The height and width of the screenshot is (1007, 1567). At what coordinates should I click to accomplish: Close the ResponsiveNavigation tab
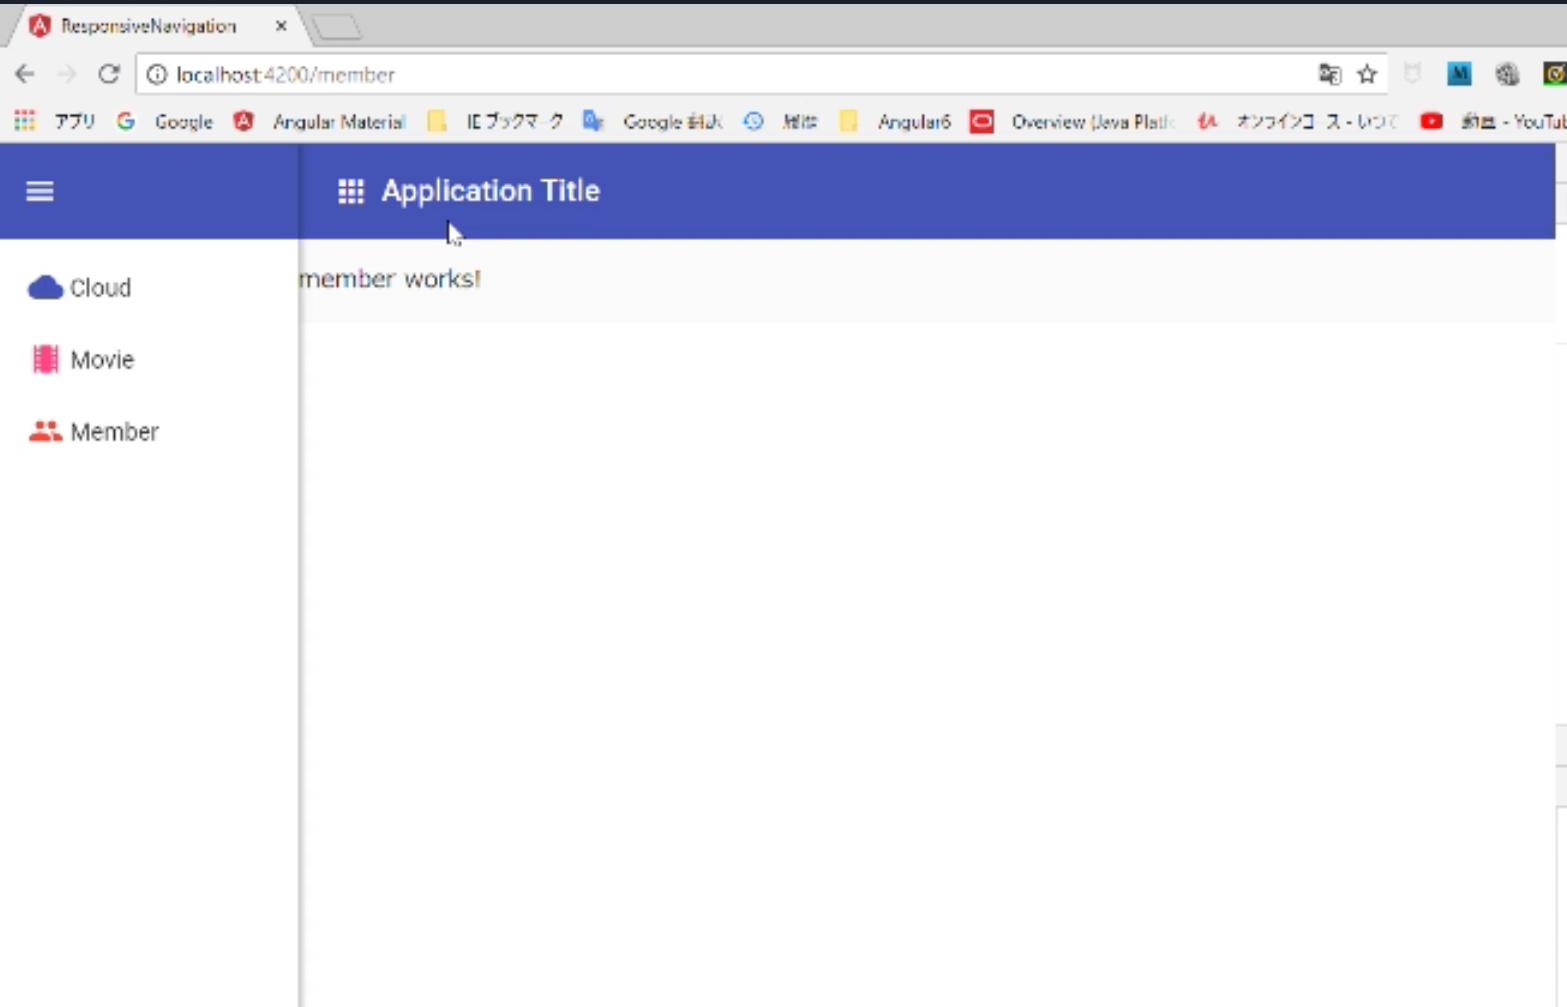(281, 26)
